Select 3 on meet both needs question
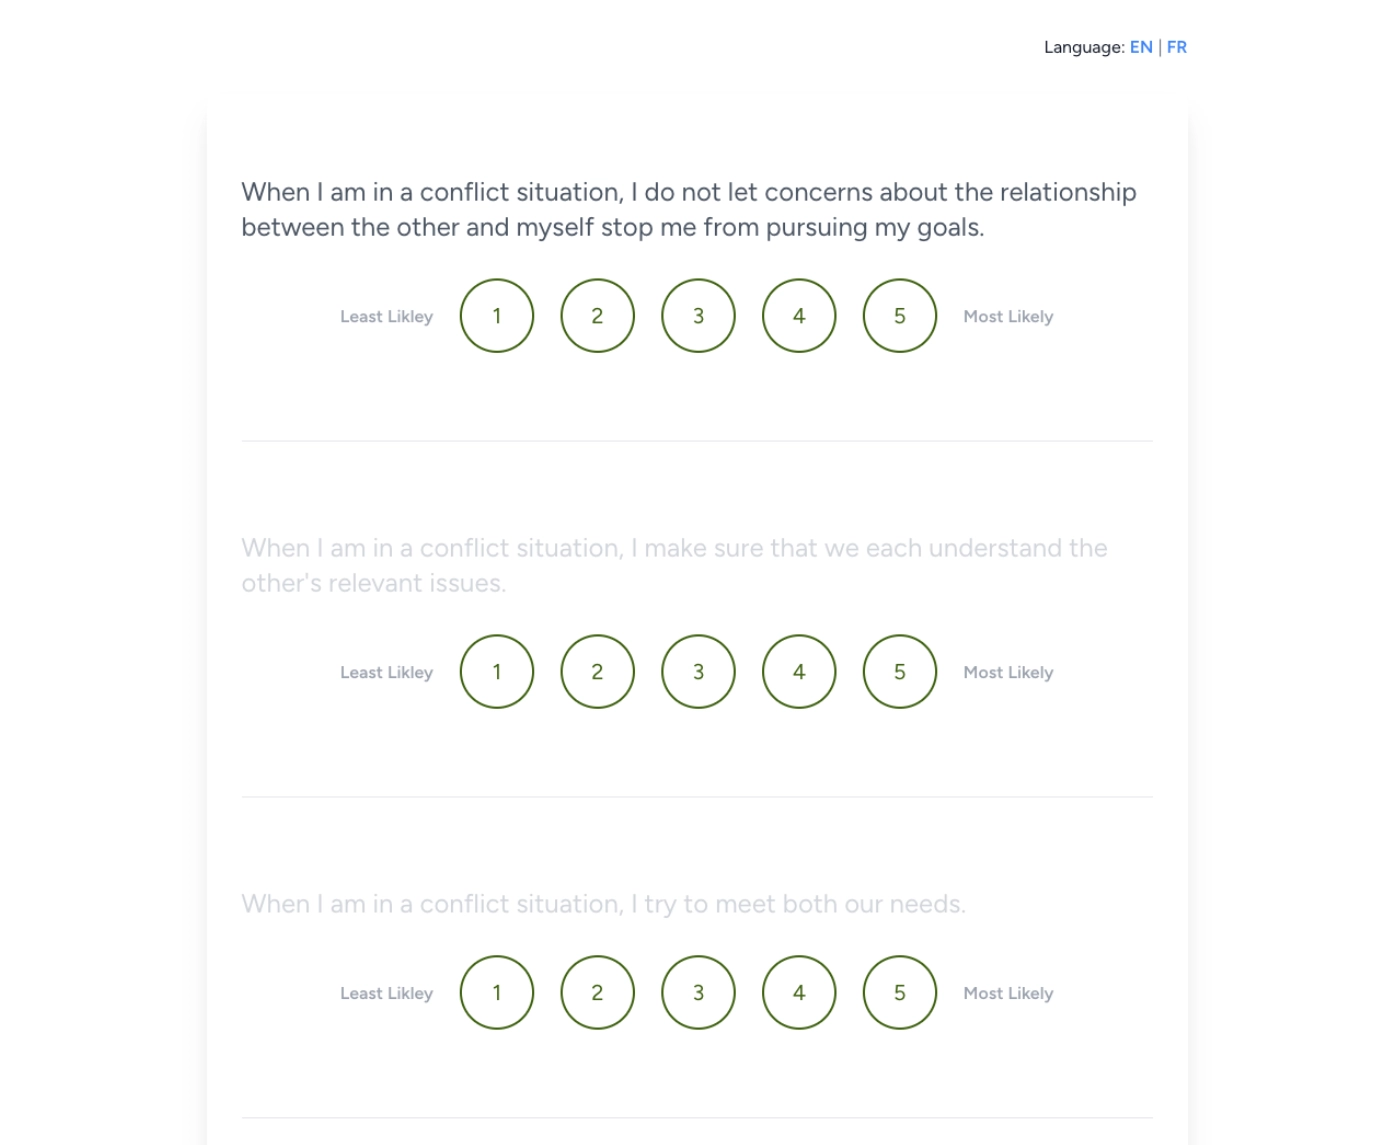The height and width of the screenshot is (1145, 1400). [x=698, y=993]
